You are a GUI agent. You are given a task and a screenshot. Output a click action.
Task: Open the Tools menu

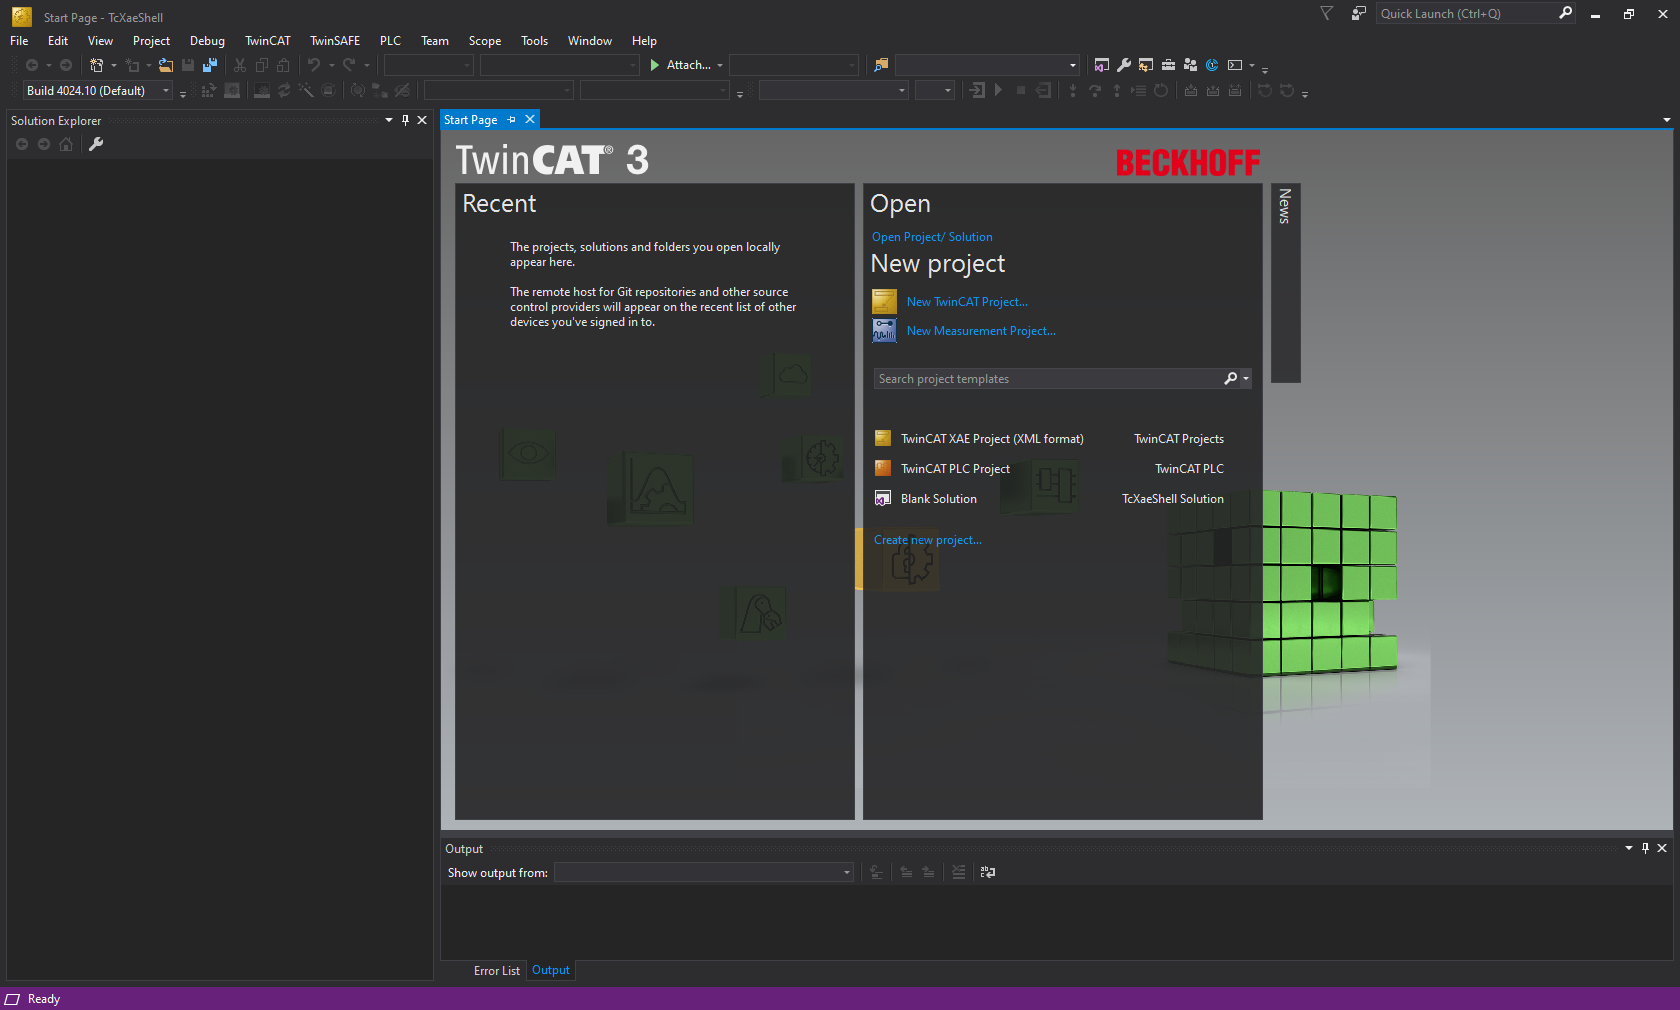click(x=534, y=41)
